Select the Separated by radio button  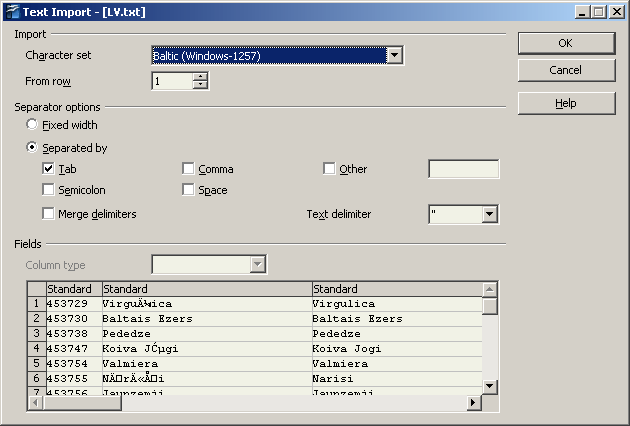pyautogui.click(x=32, y=147)
